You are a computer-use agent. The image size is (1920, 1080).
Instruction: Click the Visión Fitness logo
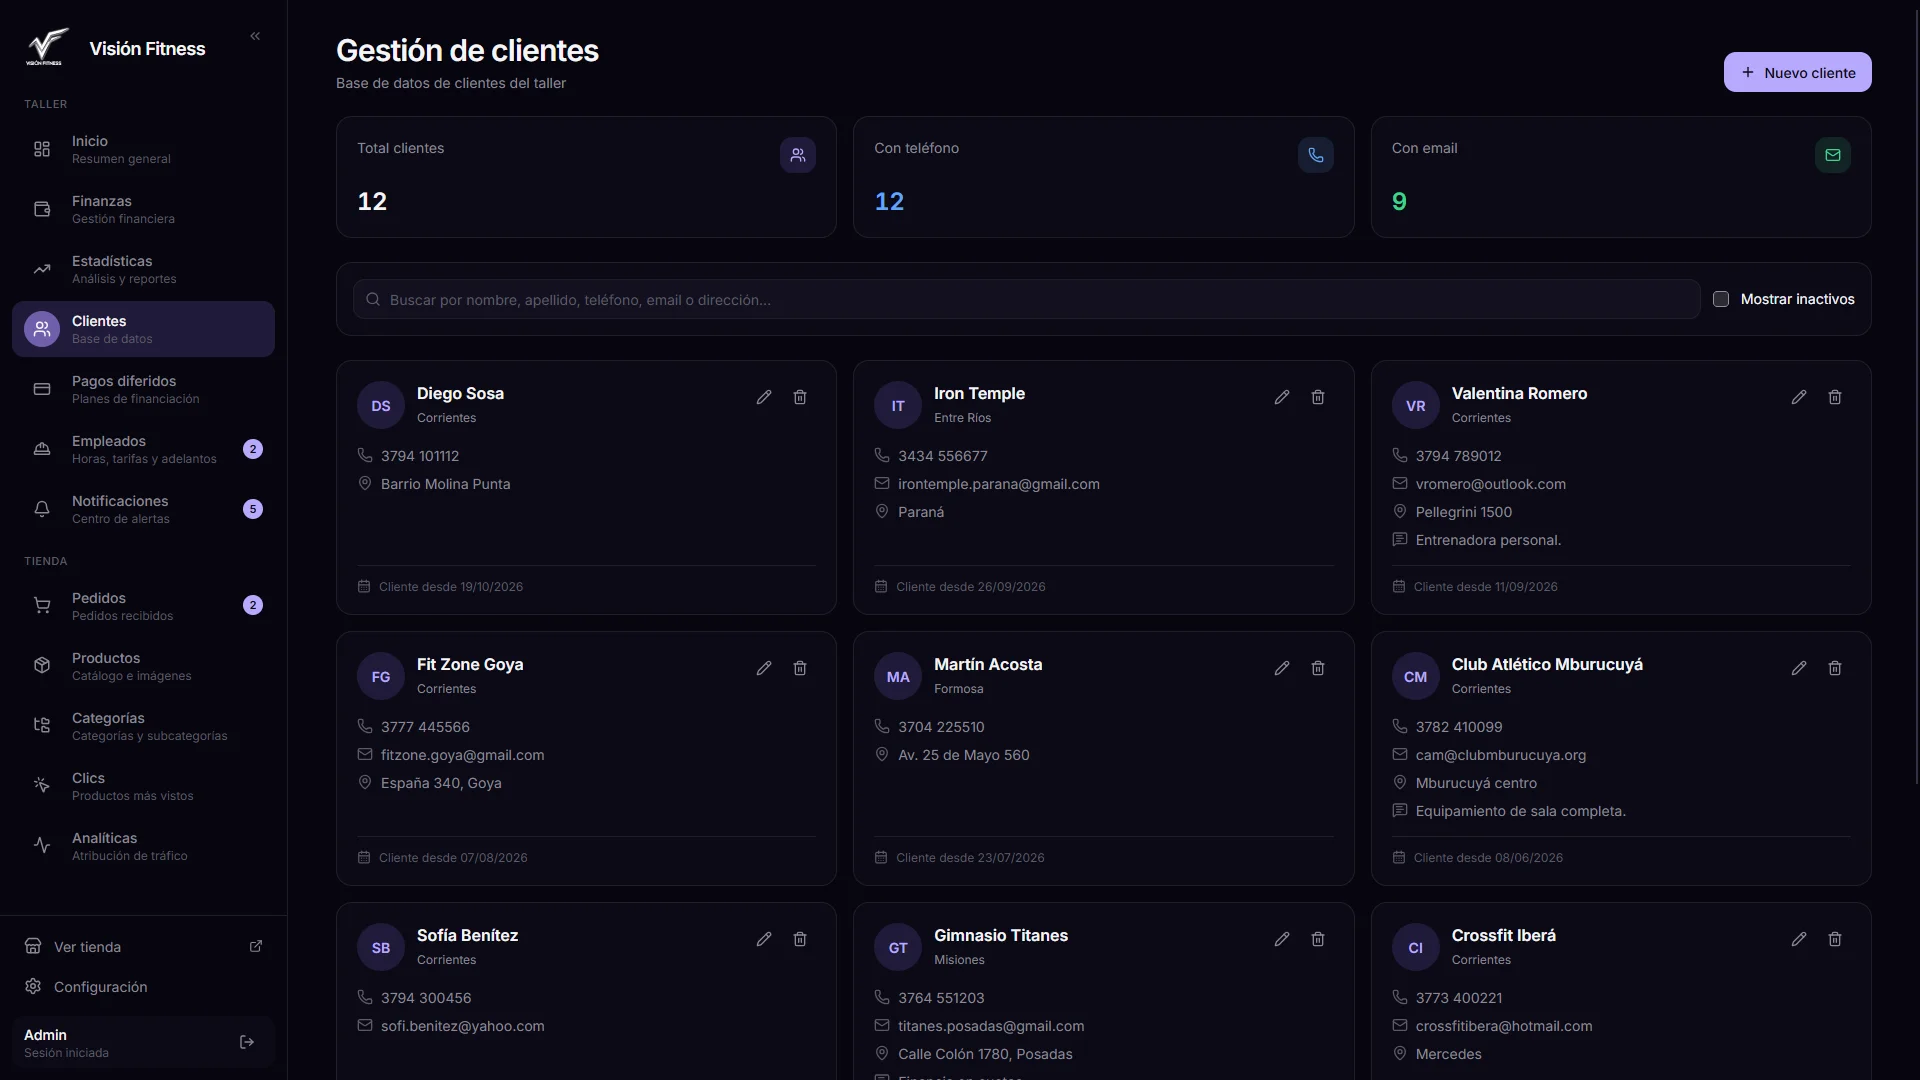(x=47, y=47)
